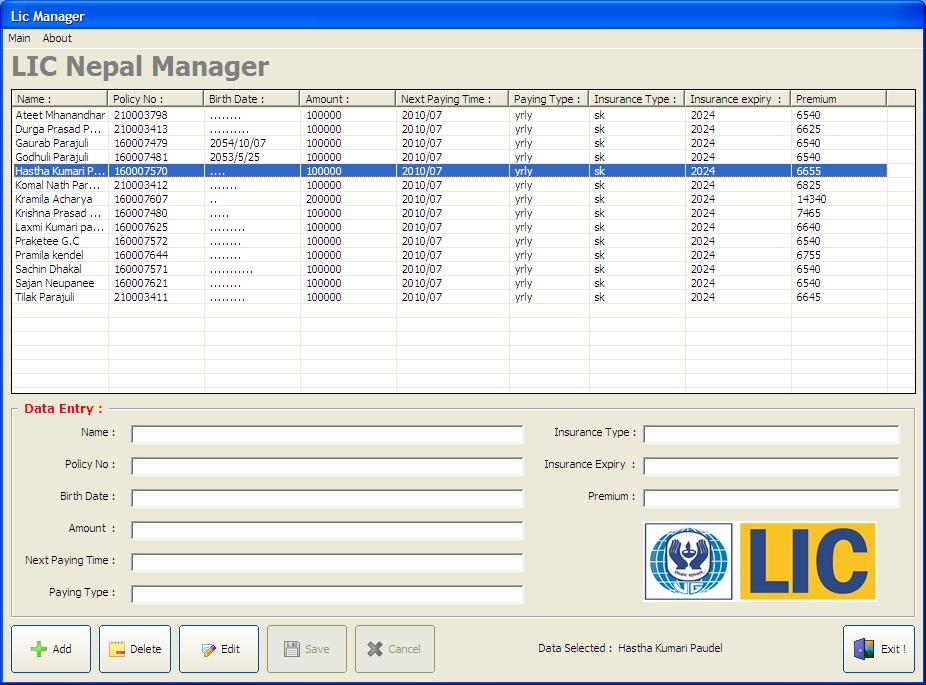Image resolution: width=926 pixels, height=685 pixels.
Task: Select the Laxmi Kumari pa... row
Action: point(450,227)
